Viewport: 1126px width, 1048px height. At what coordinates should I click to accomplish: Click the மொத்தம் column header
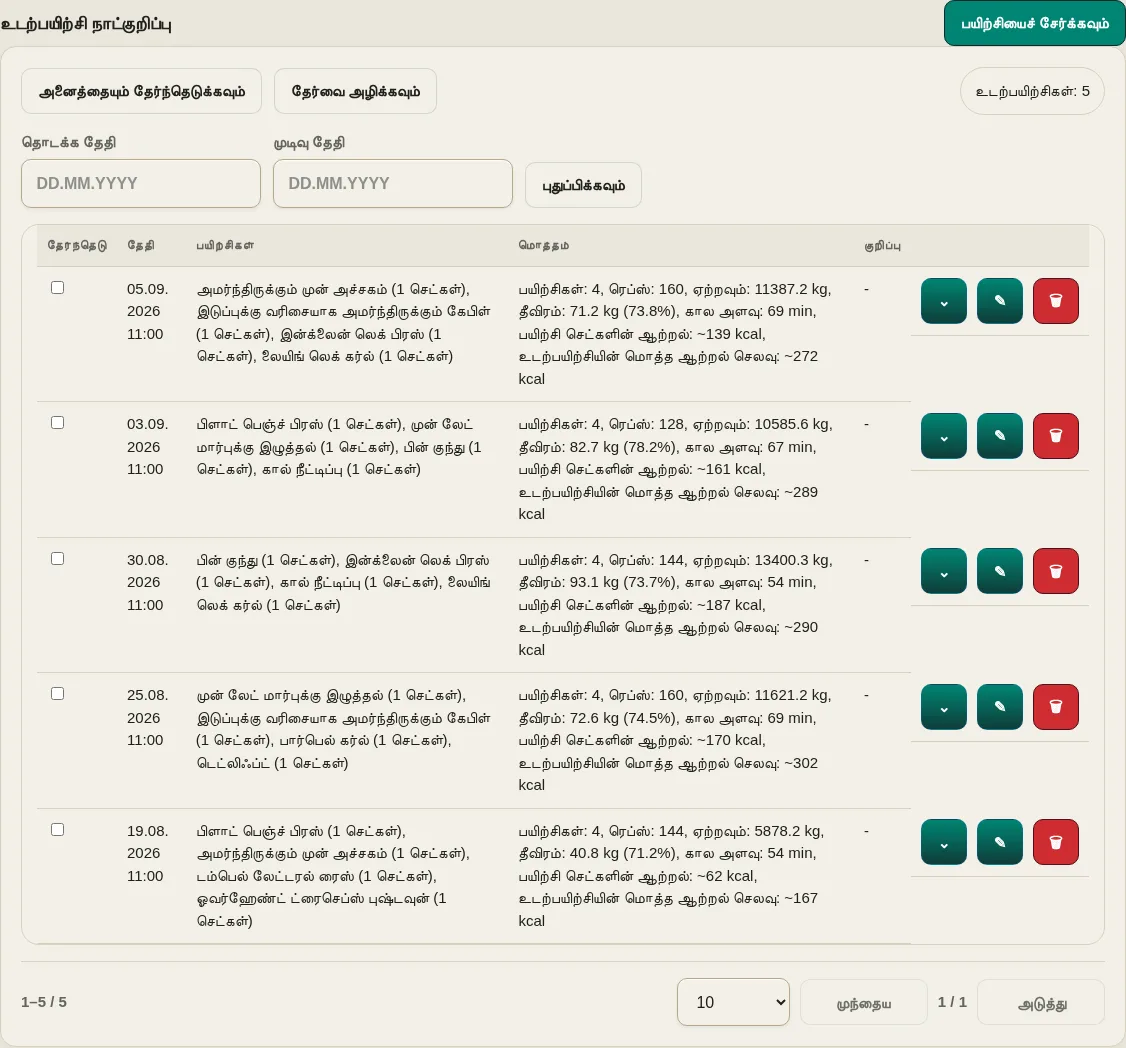(544, 246)
